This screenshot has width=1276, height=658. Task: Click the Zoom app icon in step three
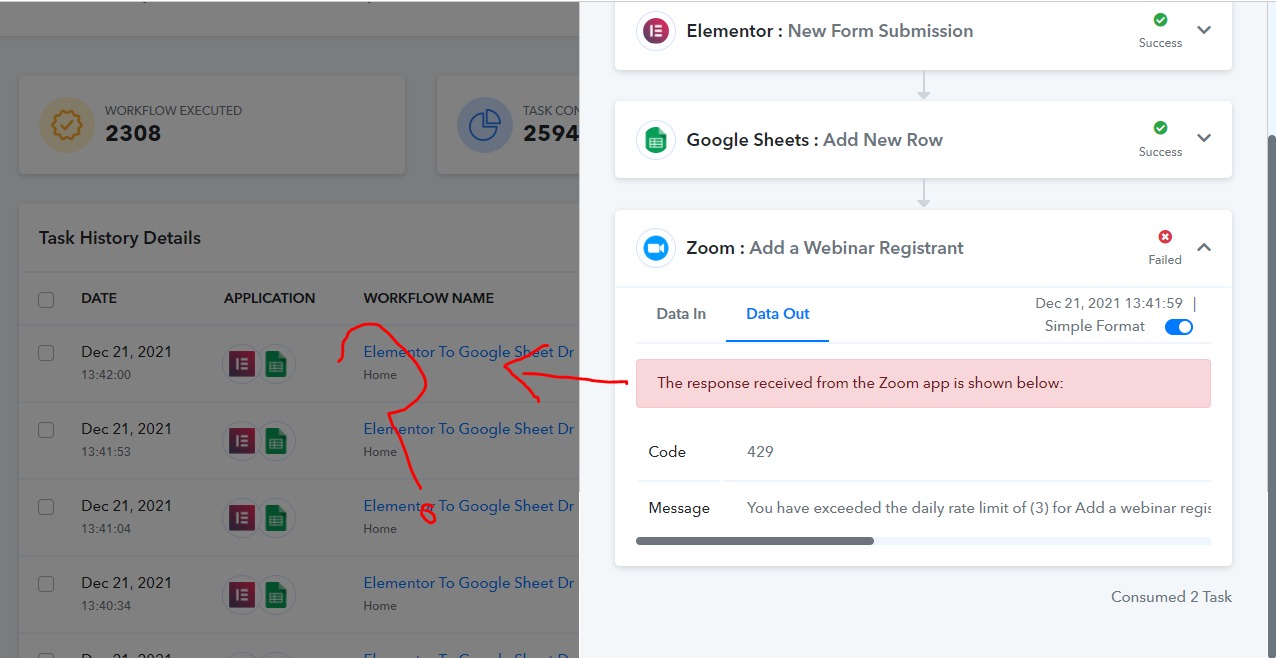[x=655, y=248]
